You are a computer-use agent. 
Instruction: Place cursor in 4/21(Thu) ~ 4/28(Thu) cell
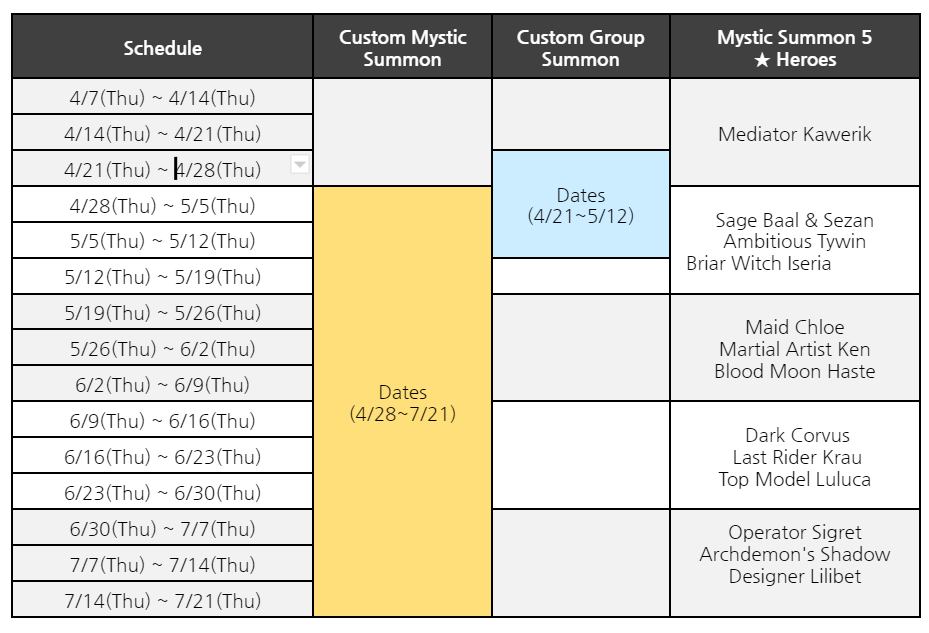point(162,169)
